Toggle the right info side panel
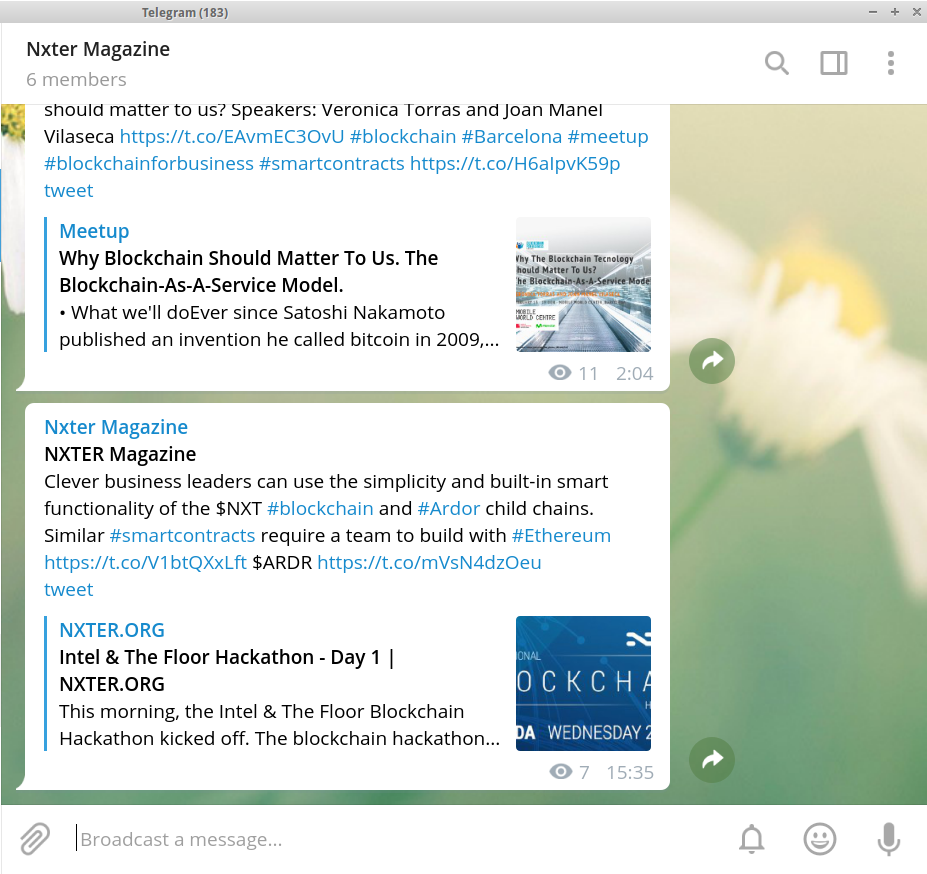The width and height of the screenshot is (927, 874). point(834,63)
